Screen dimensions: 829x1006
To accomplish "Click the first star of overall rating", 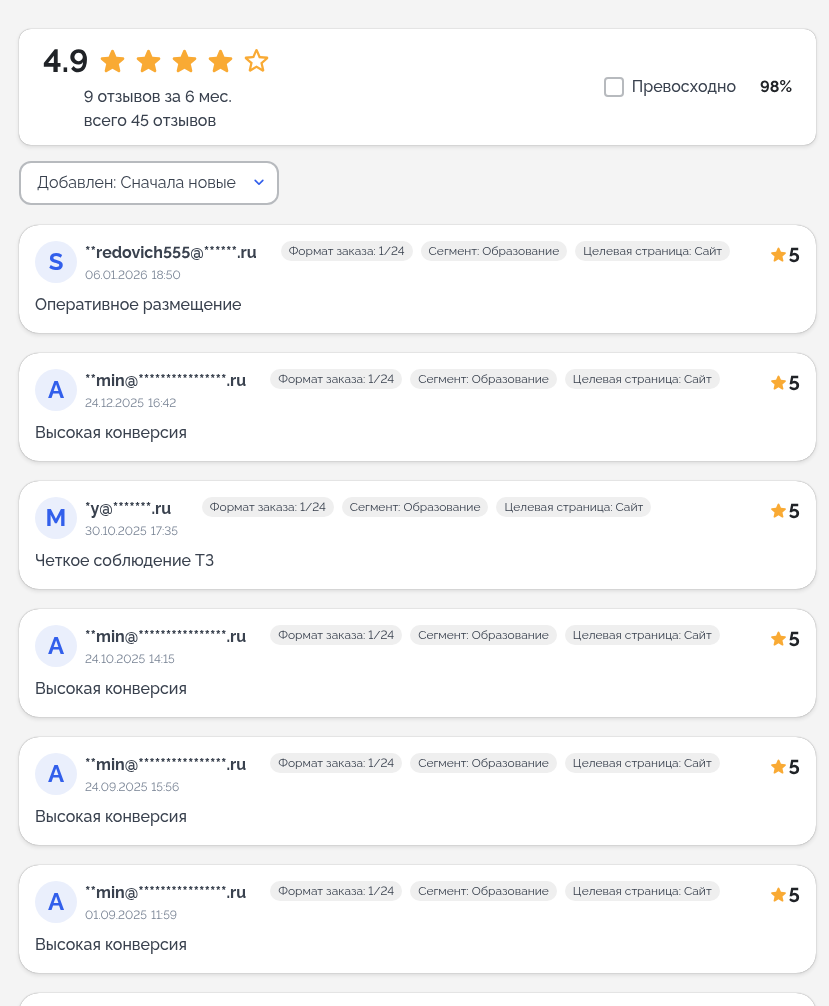I will point(113,62).
